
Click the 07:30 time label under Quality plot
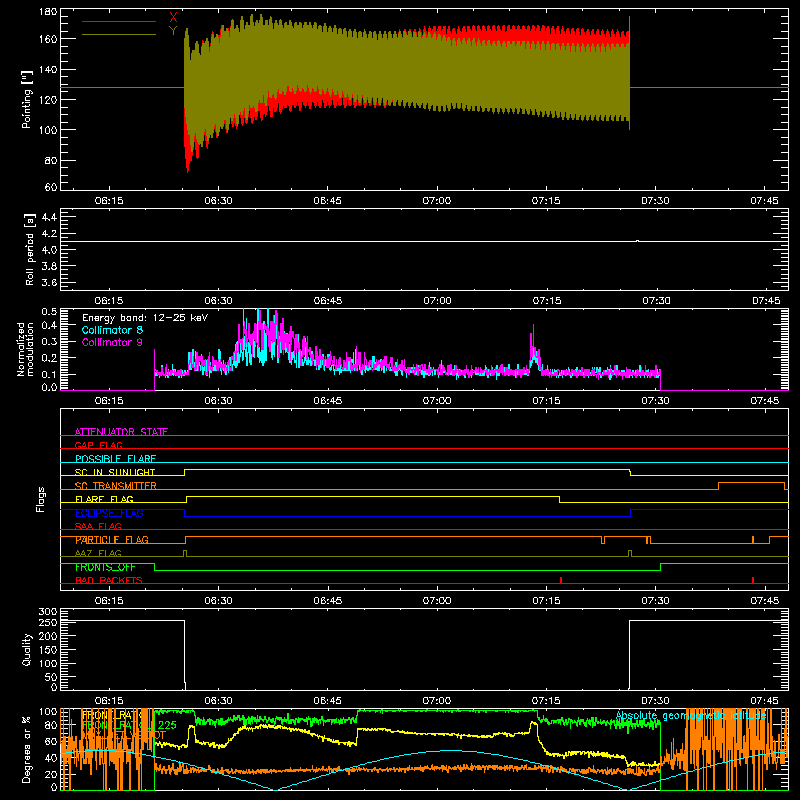[655, 701]
